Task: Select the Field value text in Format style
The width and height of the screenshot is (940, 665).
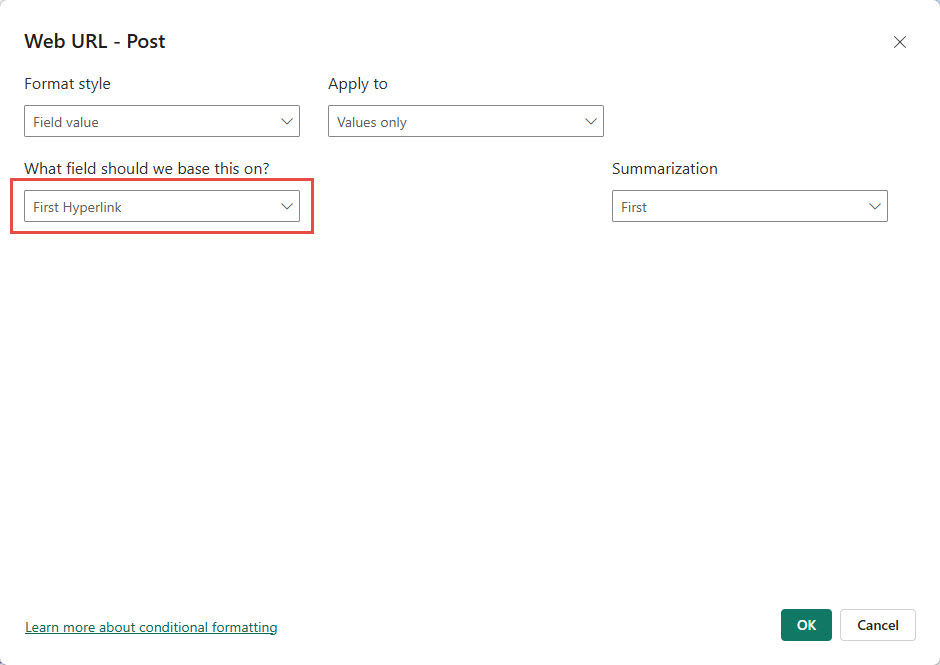Action: tap(66, 122)
